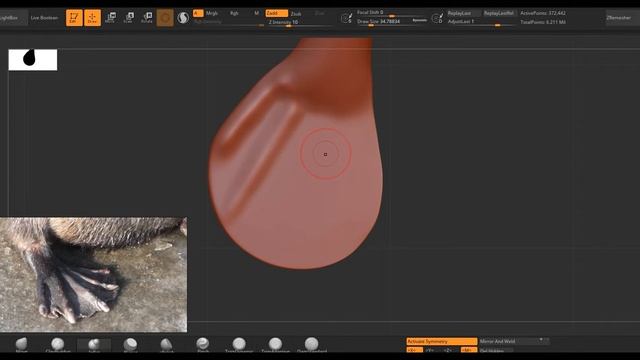Select the DamStandard brush
The height and width of the screenshot is (360, 640).
312,345
